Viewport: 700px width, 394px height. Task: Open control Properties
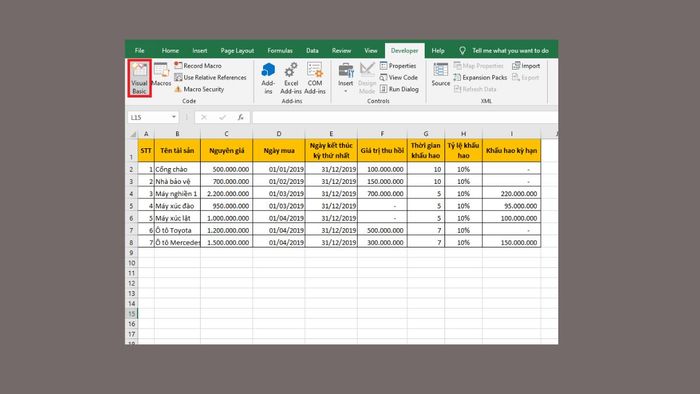[398, 66]
